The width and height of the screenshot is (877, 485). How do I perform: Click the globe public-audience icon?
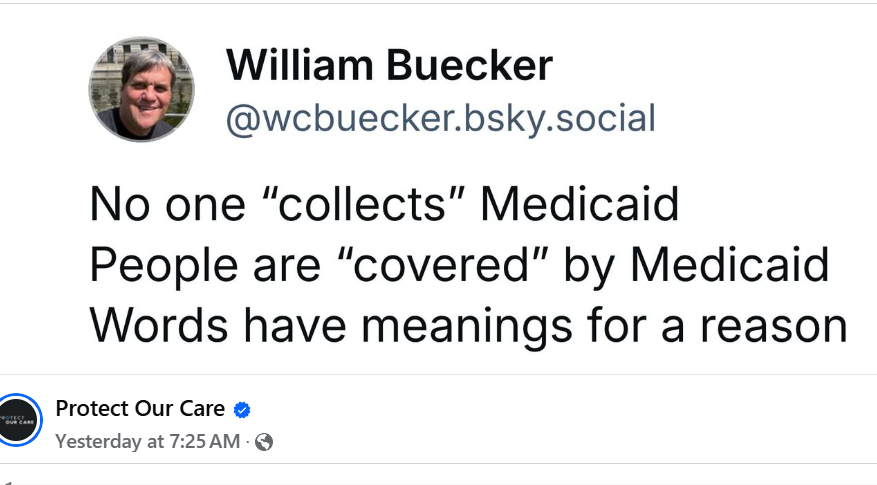(x=264, y=442)
